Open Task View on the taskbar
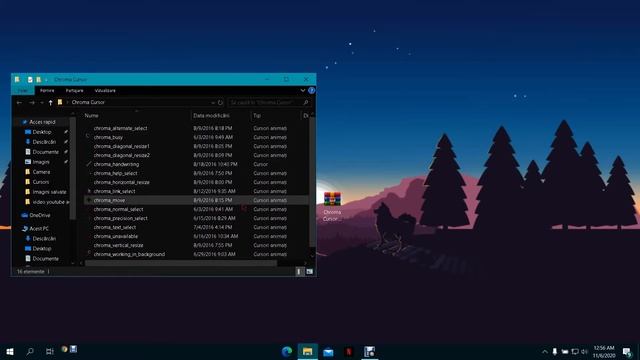This screenshot has width=640, height=360. click(x=50, y=351)
